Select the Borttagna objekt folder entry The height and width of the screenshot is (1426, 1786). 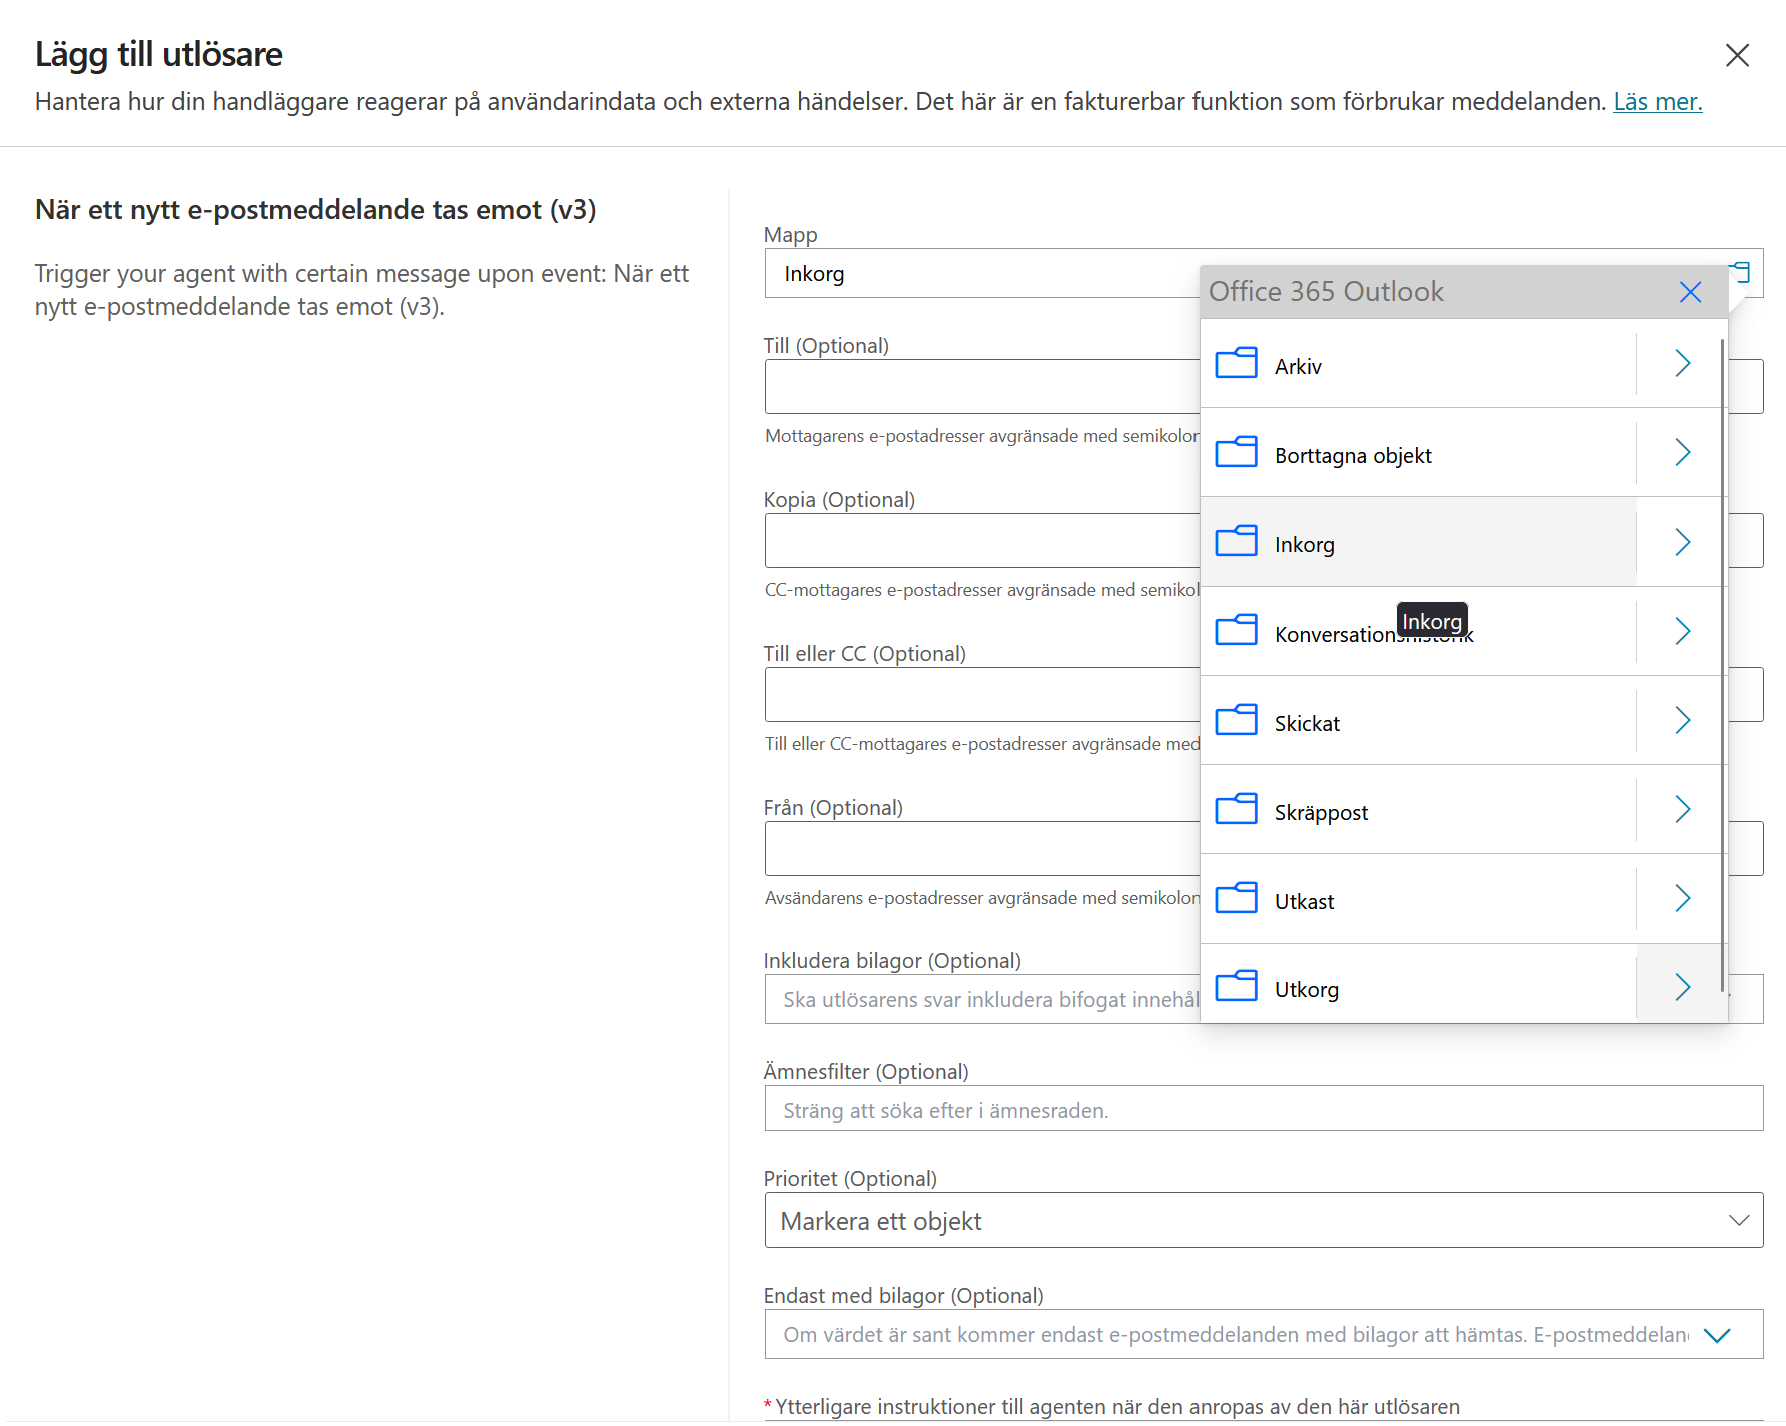tap(1418, 453)
